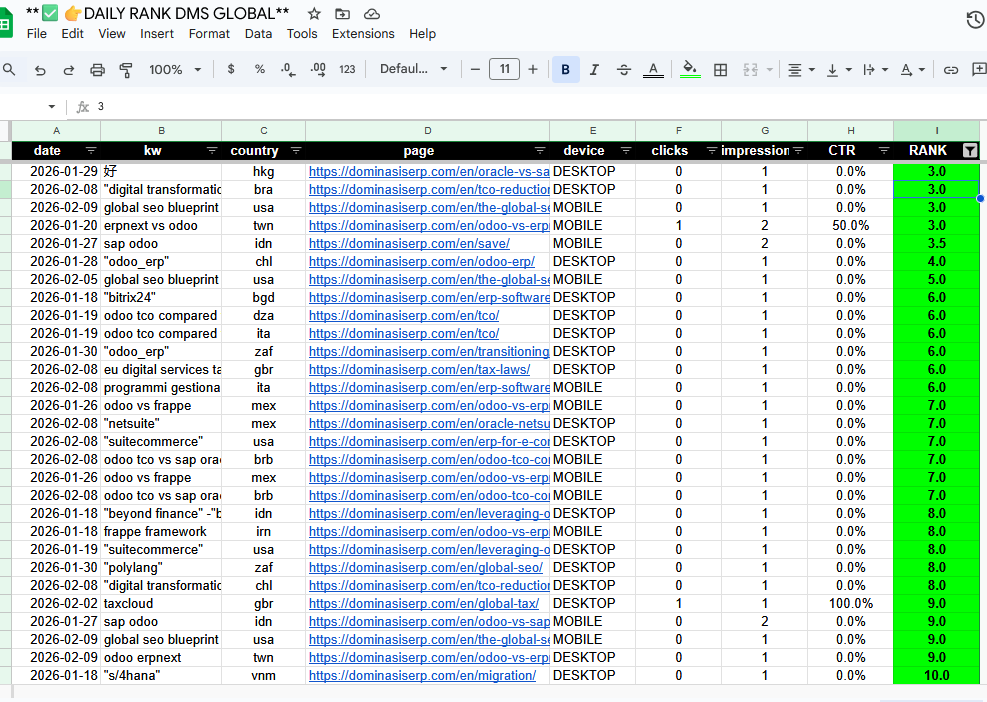
Task: Open more number formats (123)
Action: tap(347, 69)
